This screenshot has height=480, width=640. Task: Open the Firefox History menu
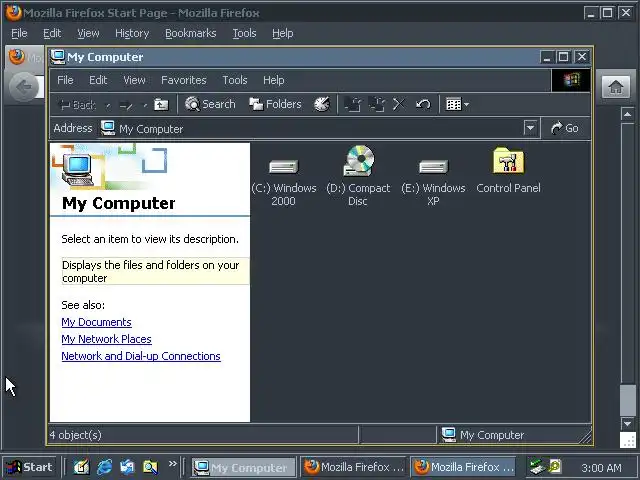tap(132, 33)
